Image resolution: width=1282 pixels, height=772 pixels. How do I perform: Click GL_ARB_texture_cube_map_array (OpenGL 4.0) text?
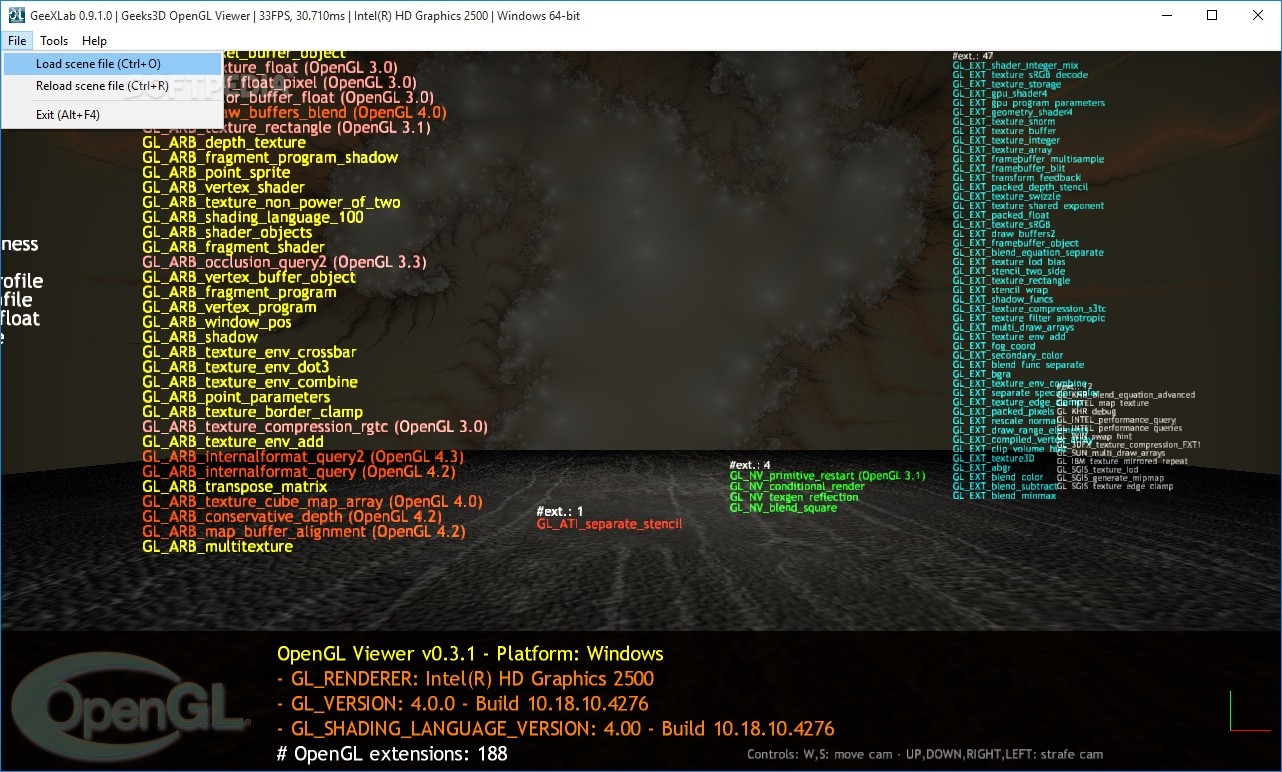point(312,501)
